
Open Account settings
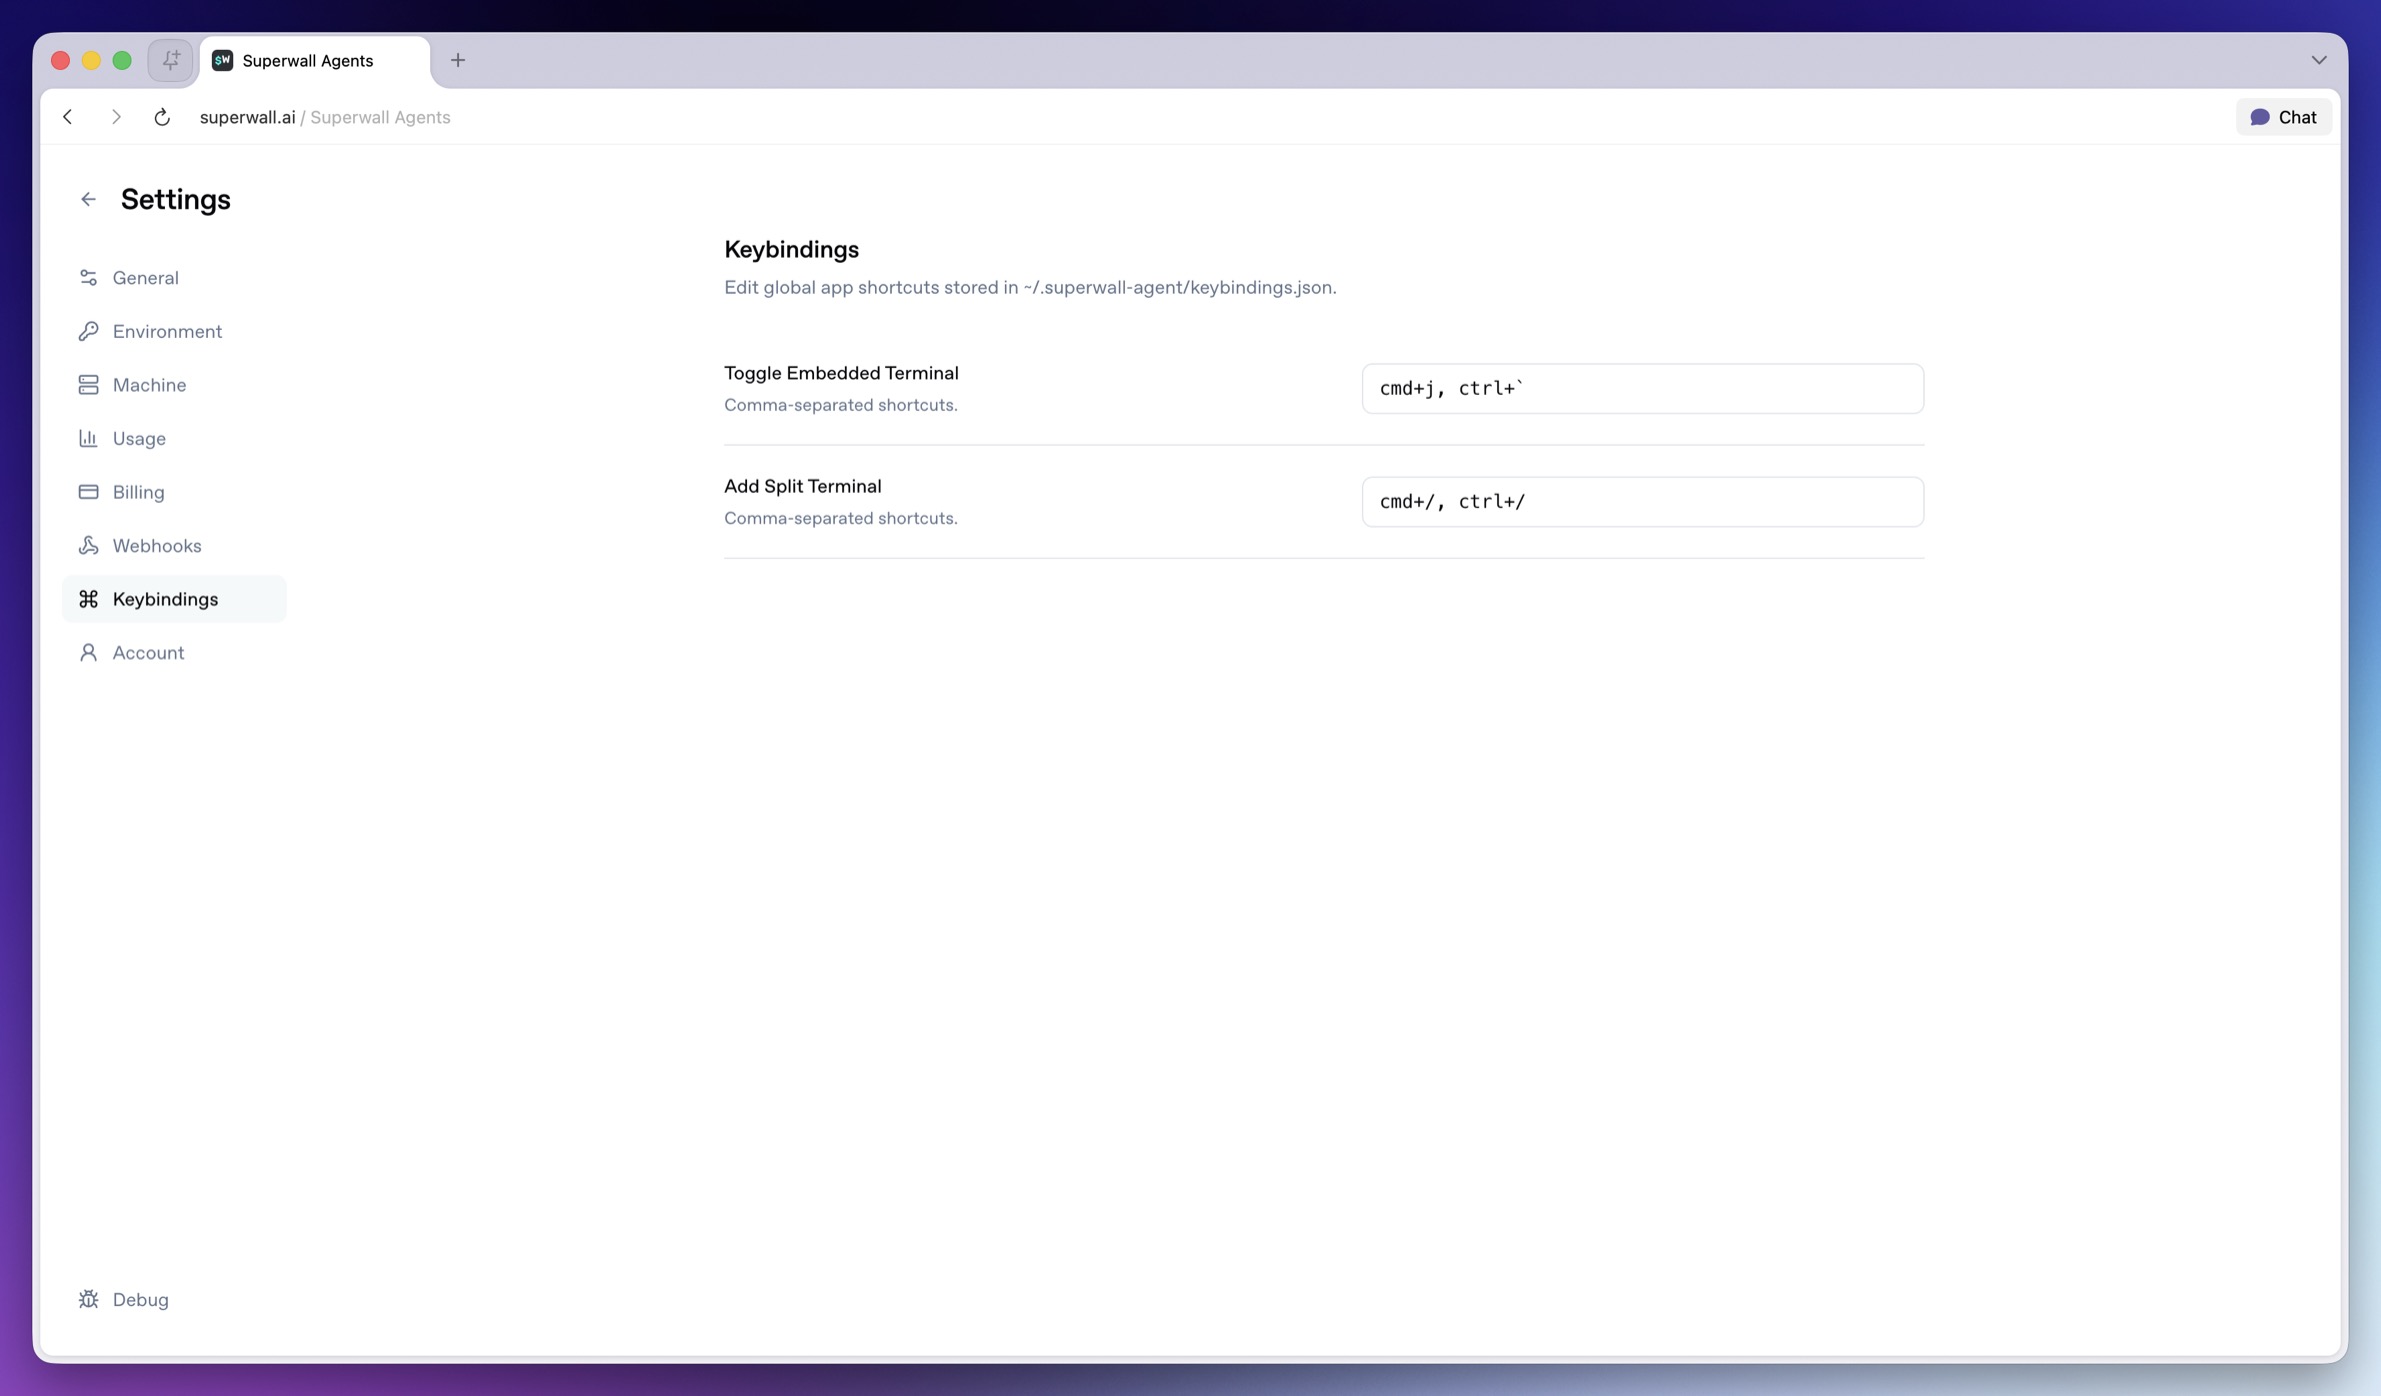[174, 652]
